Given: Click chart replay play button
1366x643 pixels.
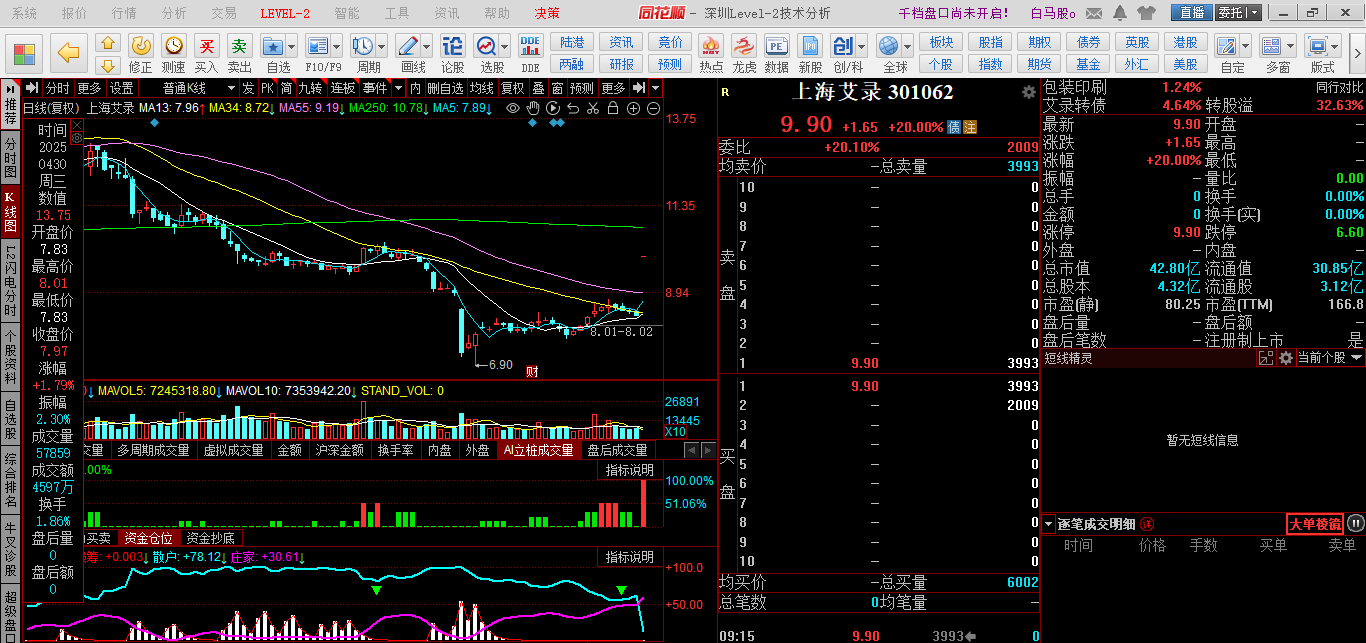Looking at the screenshot, I should (x=553, y=108).
